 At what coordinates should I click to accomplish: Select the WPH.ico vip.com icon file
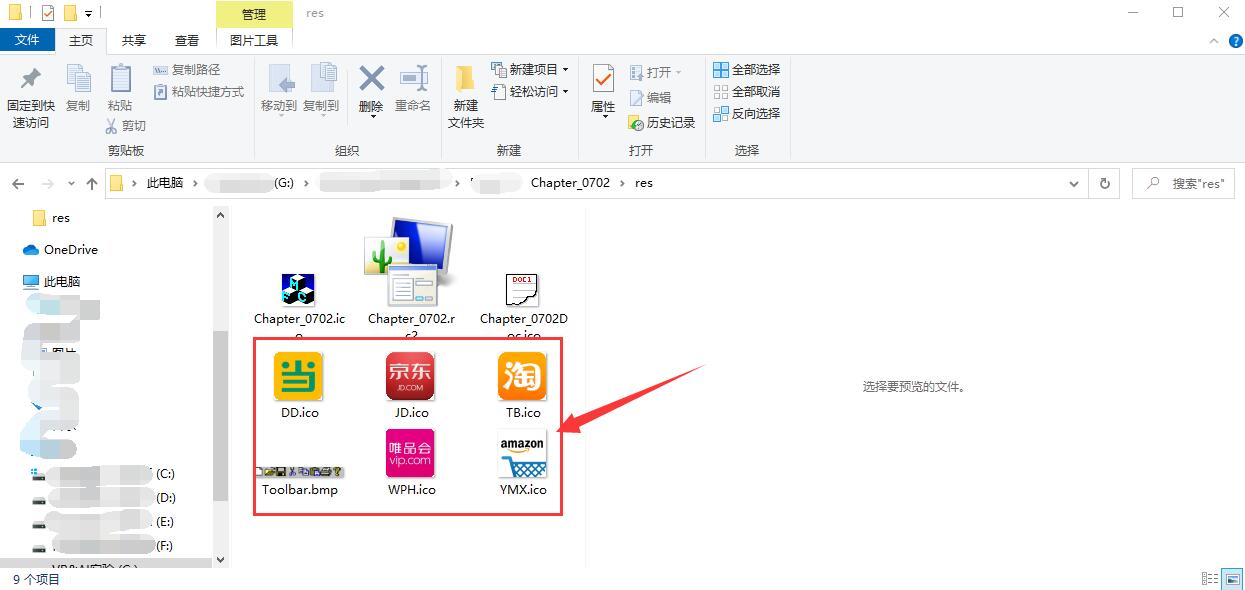click(x=411, y=463)
